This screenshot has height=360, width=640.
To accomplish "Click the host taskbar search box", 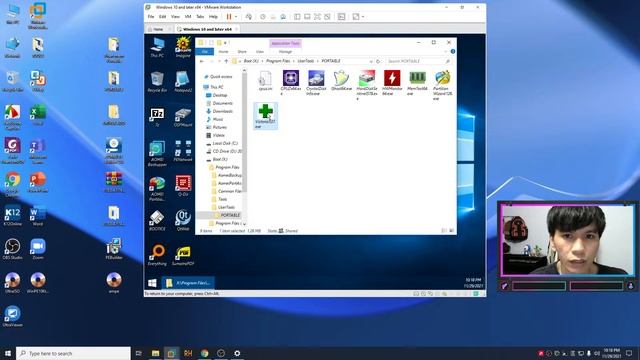I will pos(73,353).
